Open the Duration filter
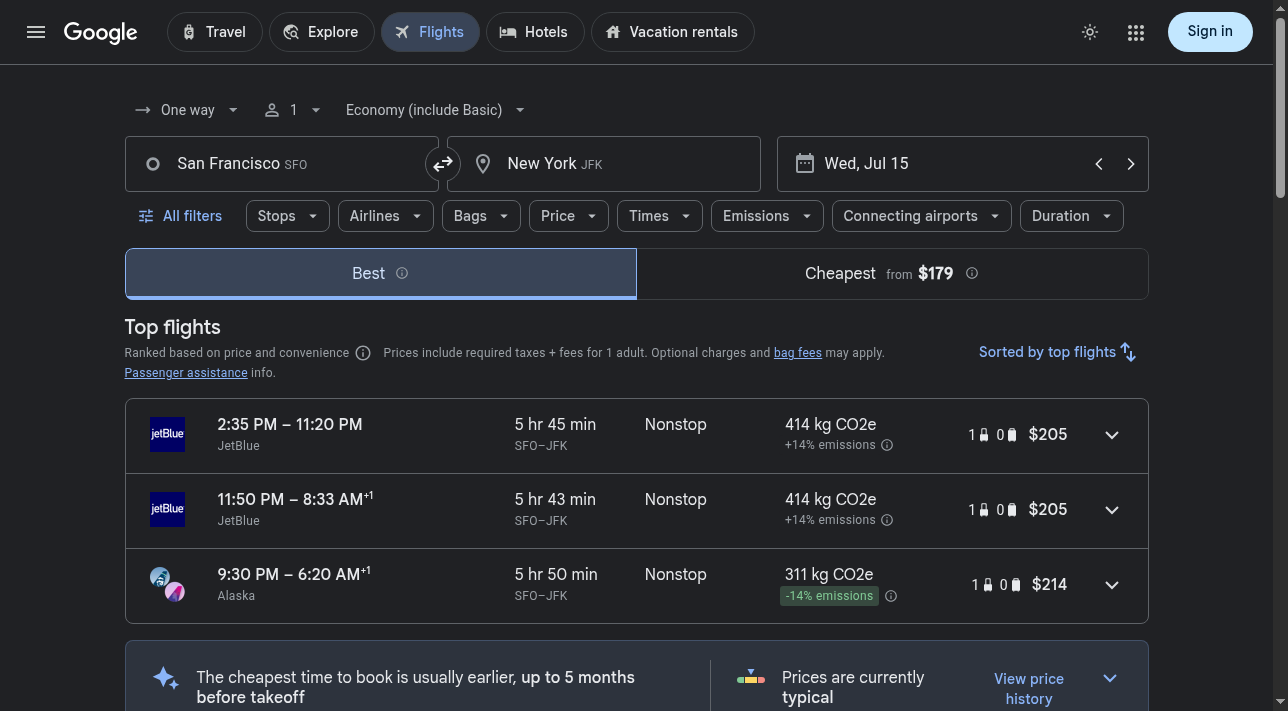 1072,216
